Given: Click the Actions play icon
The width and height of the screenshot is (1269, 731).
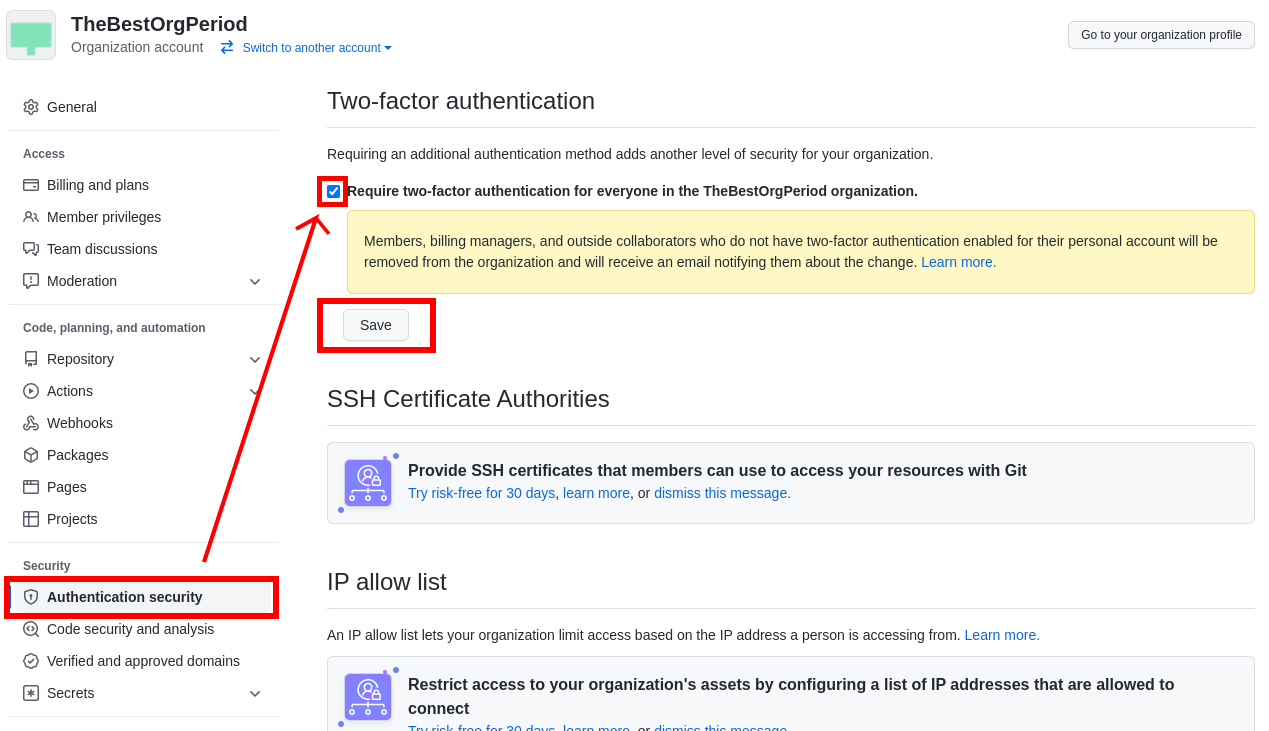Looking at the screenshot, I should pyautogui.click(x=31, y=391).
